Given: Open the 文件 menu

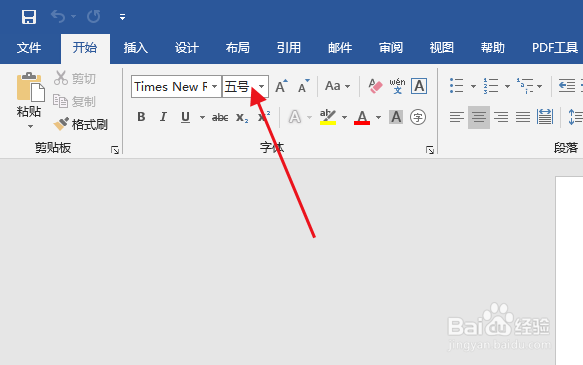Looking at the screenshot, I should click(29, 48).
